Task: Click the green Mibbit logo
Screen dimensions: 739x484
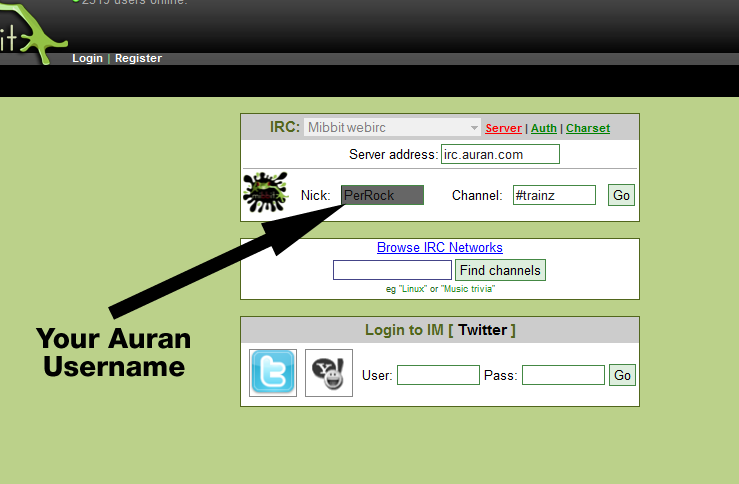Action: point(33,32)
